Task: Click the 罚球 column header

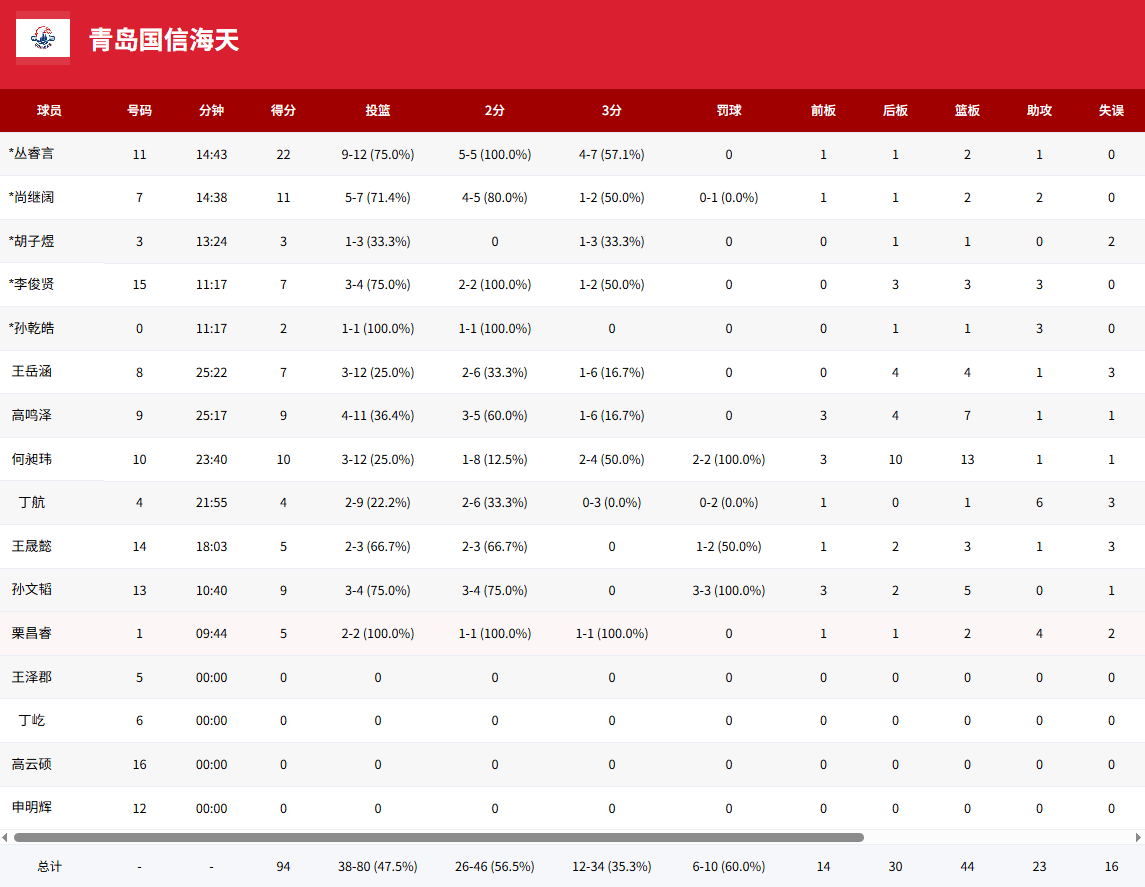Action: tap(729, 111)
